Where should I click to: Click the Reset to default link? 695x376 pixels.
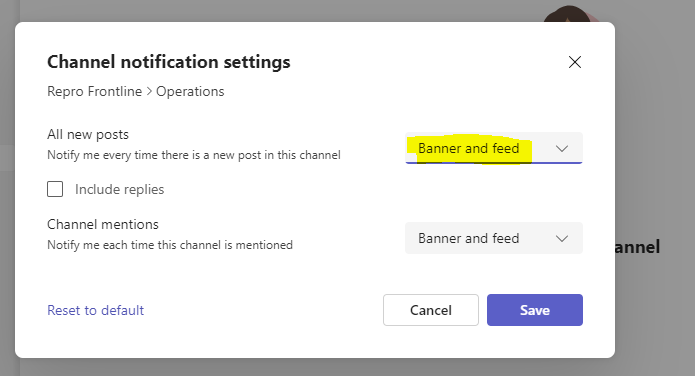(x=96, y=310)
